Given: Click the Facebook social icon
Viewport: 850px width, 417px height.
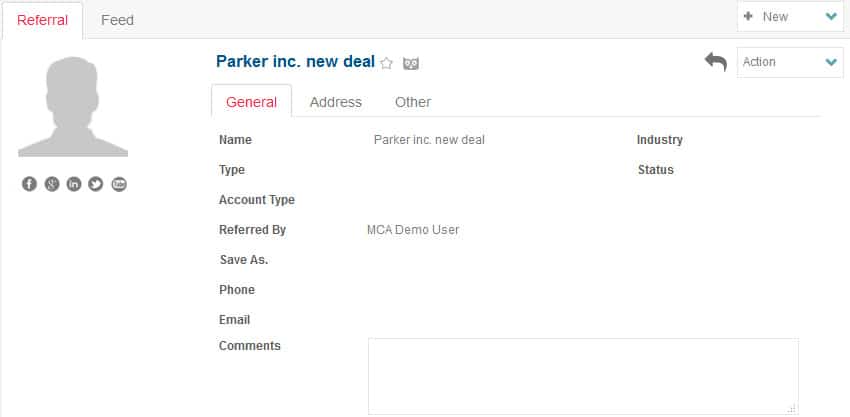Looking at the screenshot, I should (29, 184).
